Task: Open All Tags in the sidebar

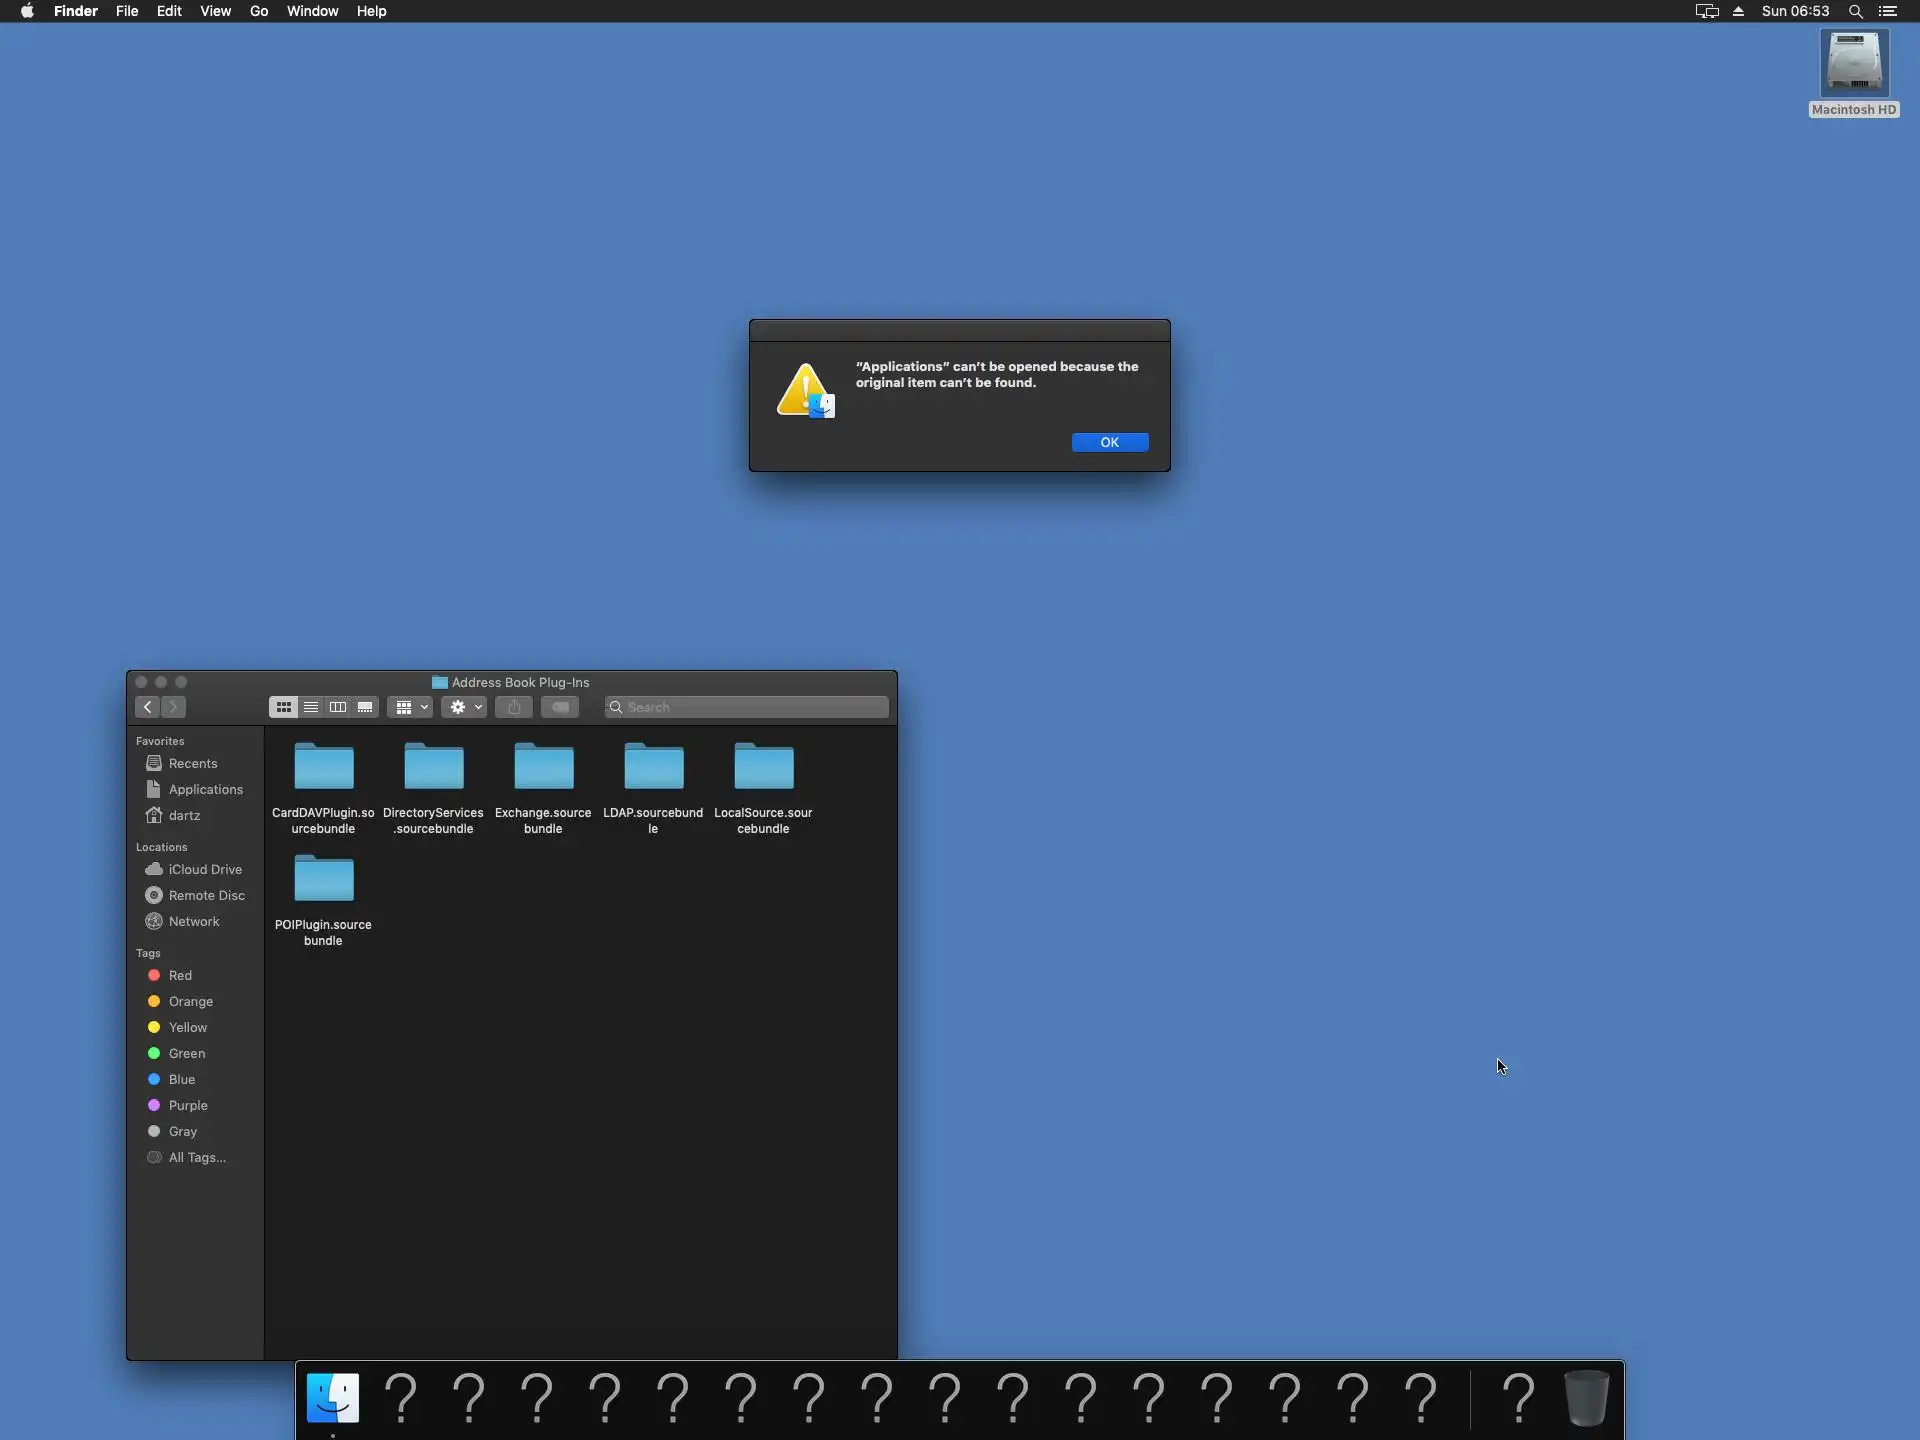Action: [x=196, y=1157]
